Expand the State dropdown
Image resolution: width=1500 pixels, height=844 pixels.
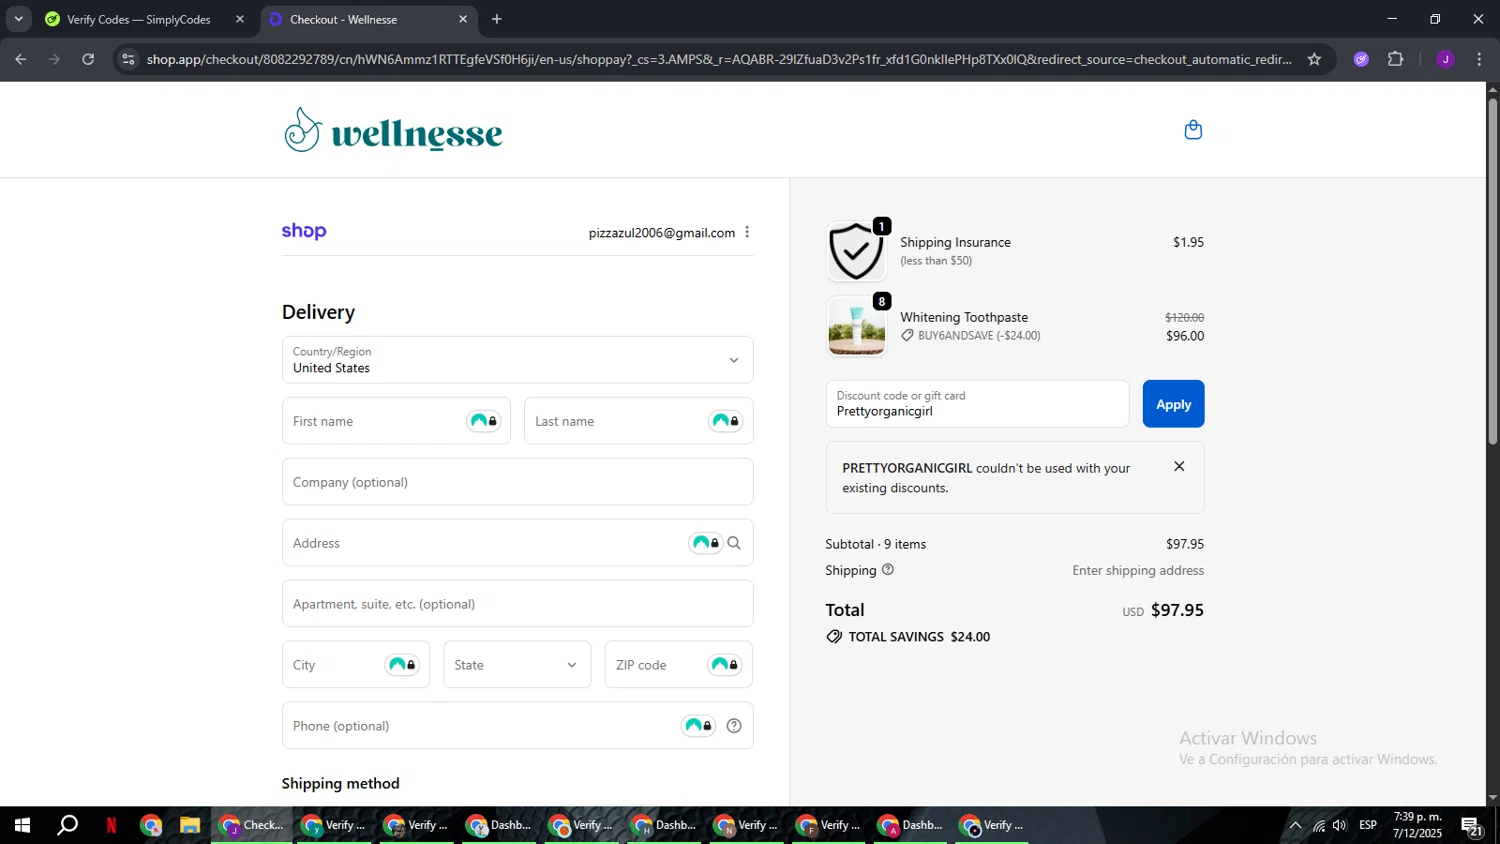517,665
